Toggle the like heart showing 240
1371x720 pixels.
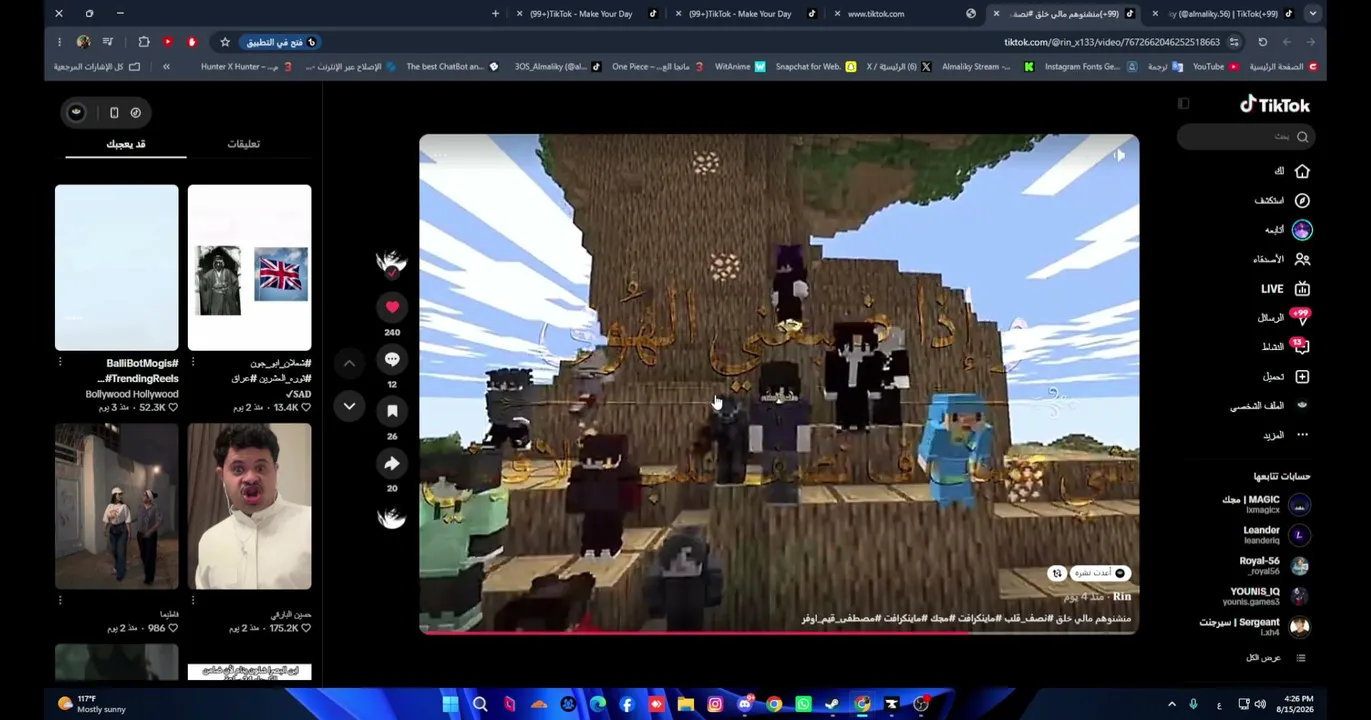392,307
